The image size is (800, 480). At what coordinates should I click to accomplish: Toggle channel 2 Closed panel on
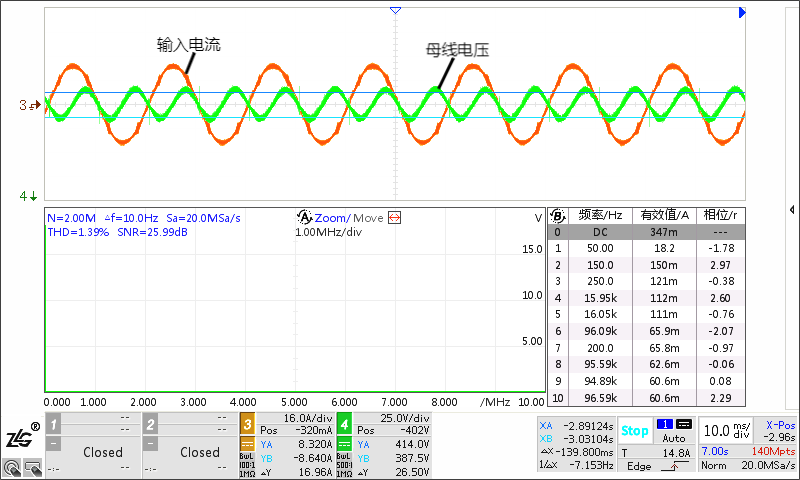[x=199, y=452]
